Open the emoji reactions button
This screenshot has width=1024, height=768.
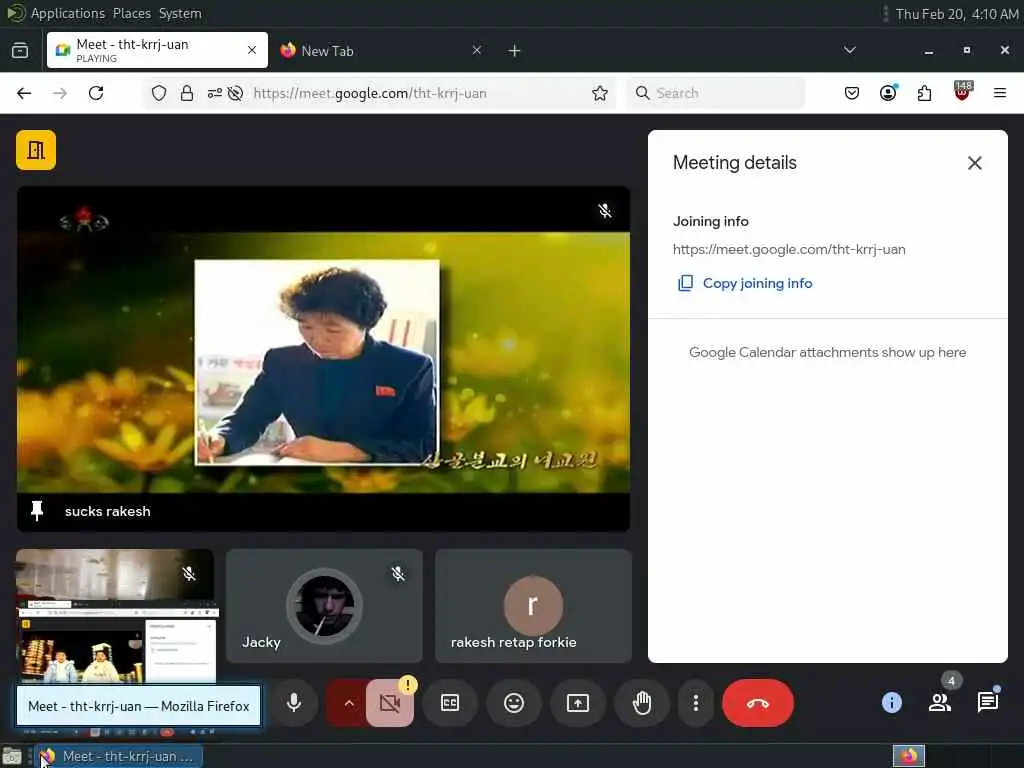tap(514, 703)
